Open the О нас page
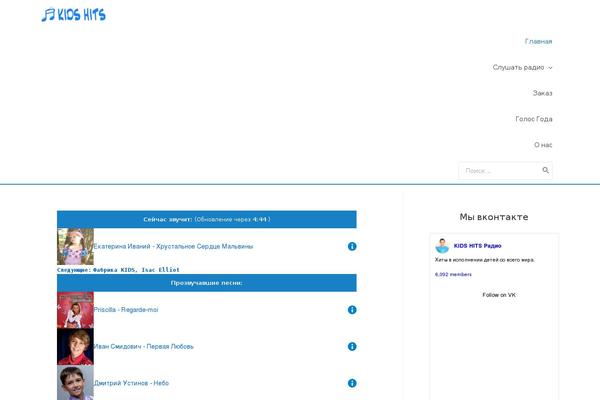Screen dimensions: 600x400 click(543, 145)
